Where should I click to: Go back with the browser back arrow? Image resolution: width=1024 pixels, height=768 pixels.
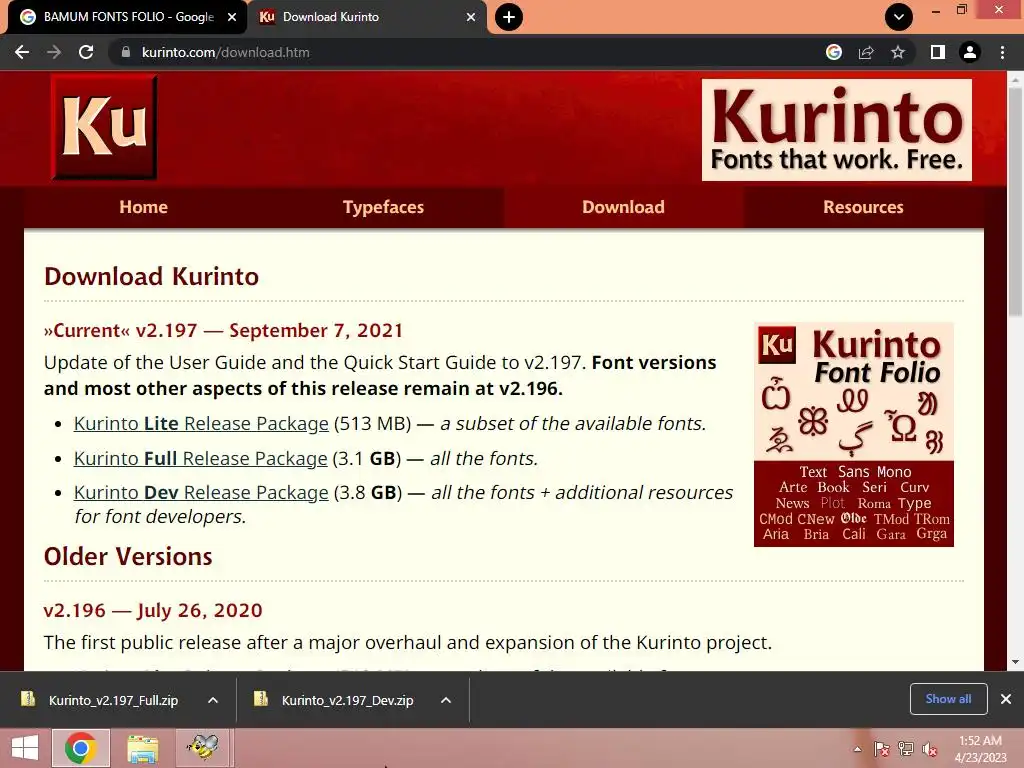(22, 52)
